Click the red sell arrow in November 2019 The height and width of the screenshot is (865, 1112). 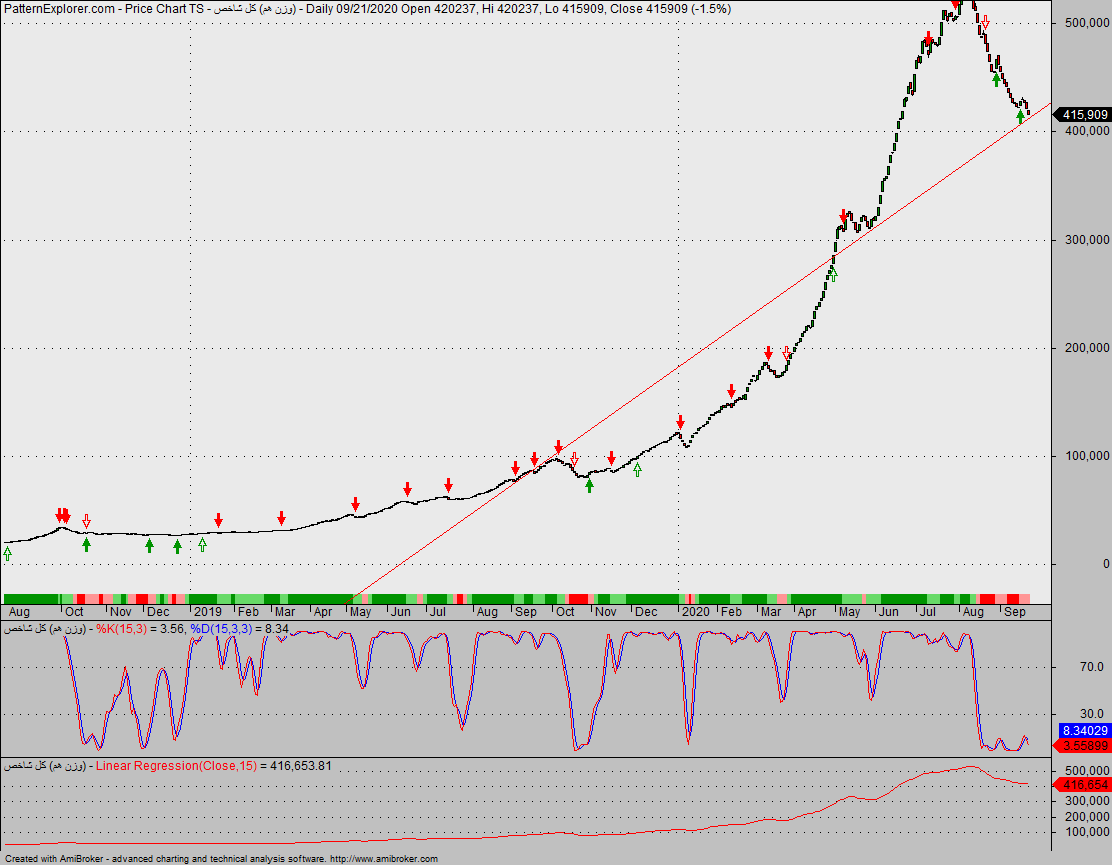click(611, 458)
